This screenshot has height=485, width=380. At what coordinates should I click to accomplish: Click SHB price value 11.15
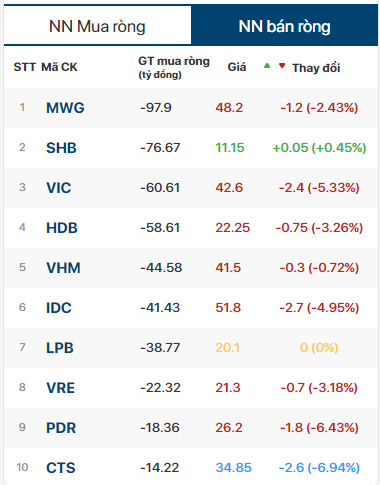(x=230, y=148)
